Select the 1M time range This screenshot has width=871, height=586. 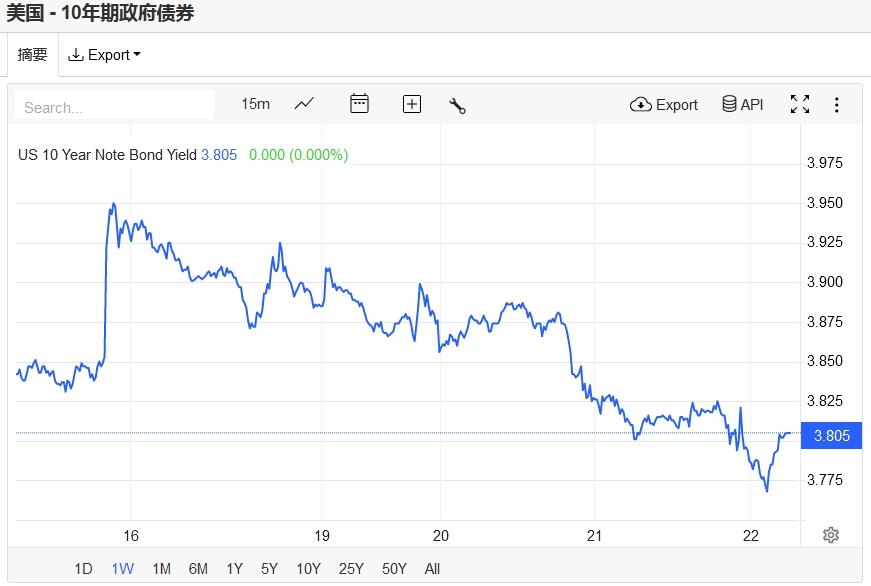tap(161, 569)
